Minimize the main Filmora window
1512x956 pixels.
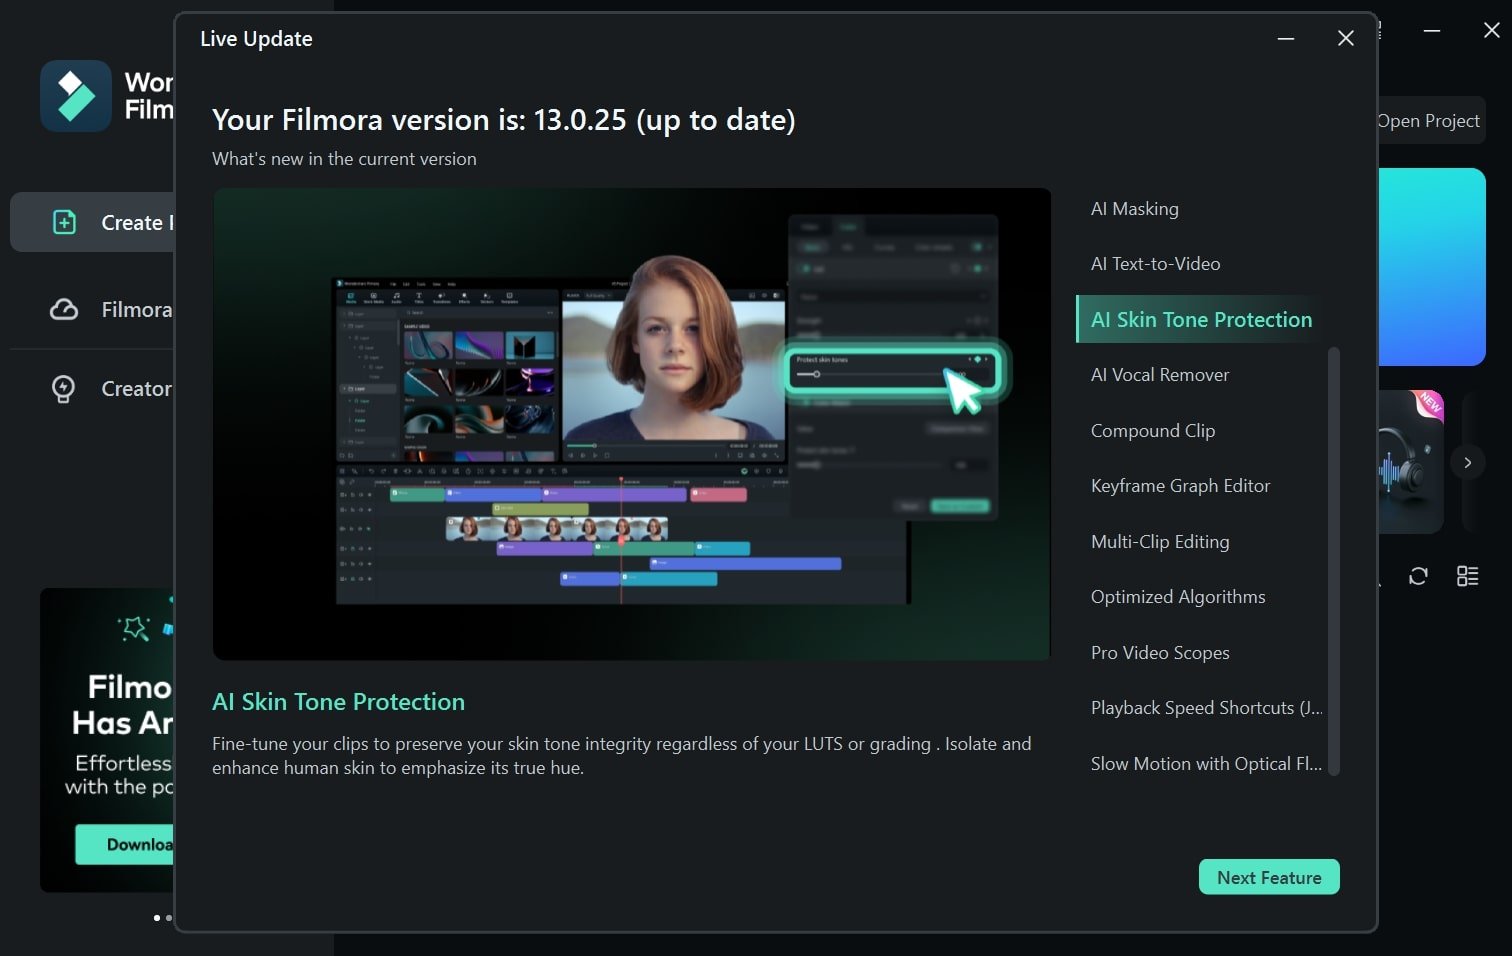click(1432, 31)
